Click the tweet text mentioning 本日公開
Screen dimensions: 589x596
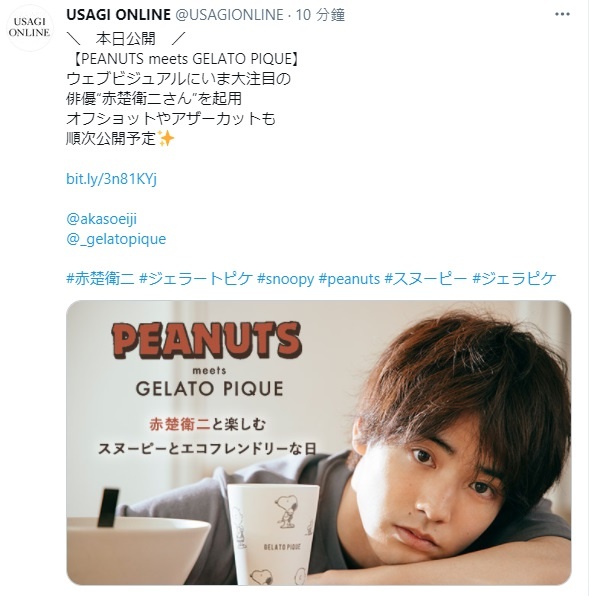tap(125, 38)
